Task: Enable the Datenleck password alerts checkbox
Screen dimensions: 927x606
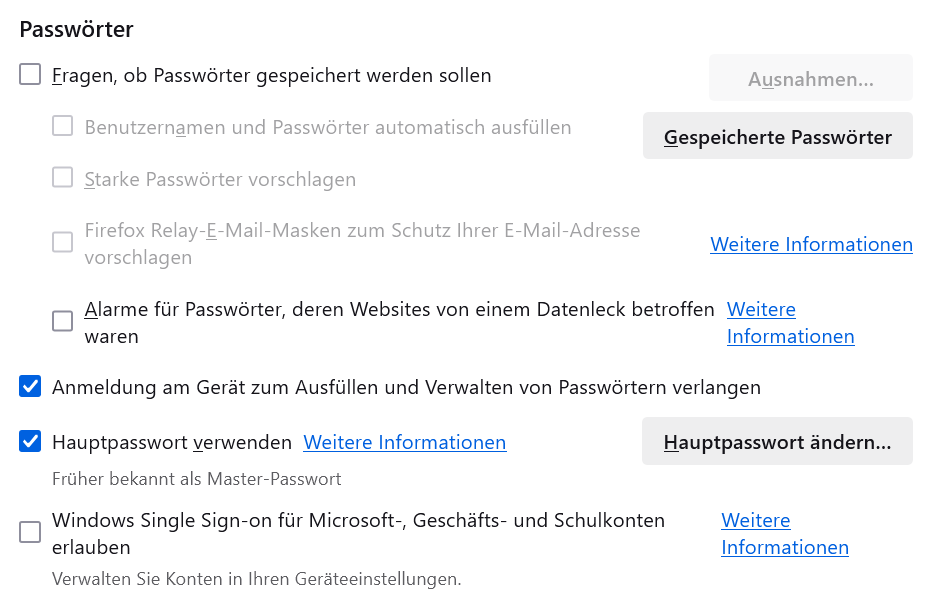Action: tap(63, 321)
